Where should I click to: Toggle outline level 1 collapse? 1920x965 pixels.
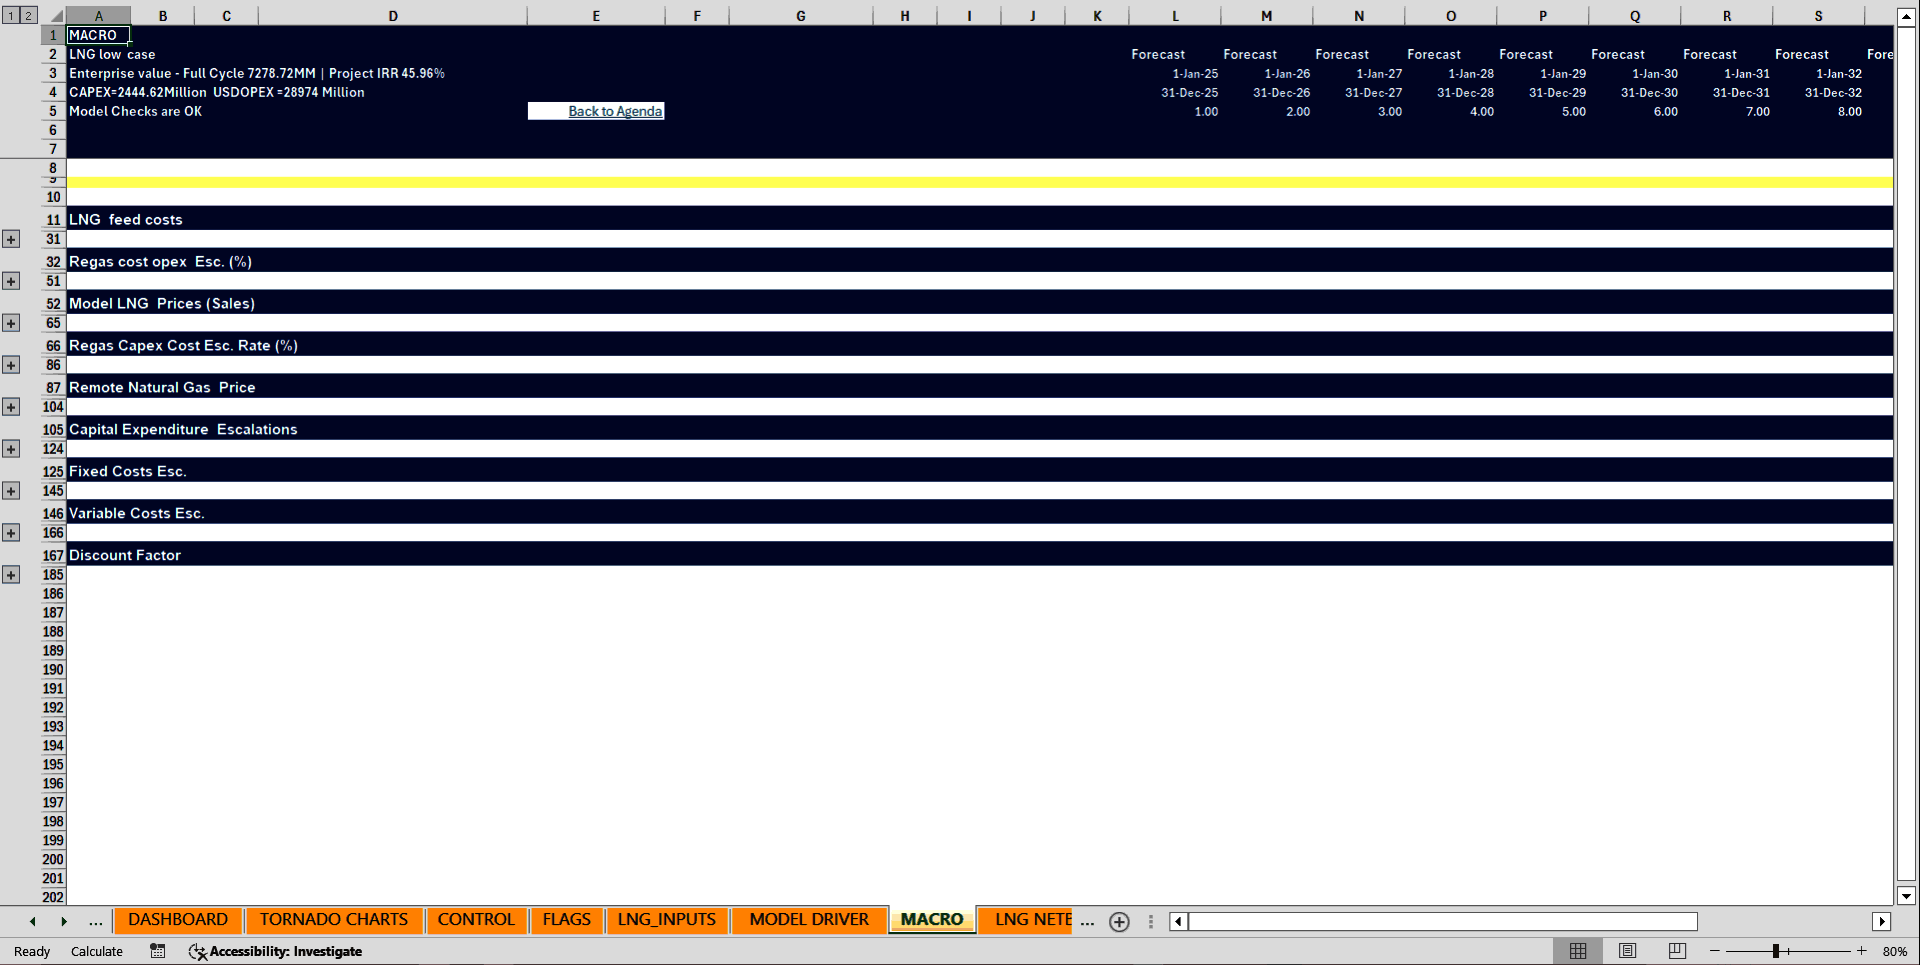click(10, 15)
